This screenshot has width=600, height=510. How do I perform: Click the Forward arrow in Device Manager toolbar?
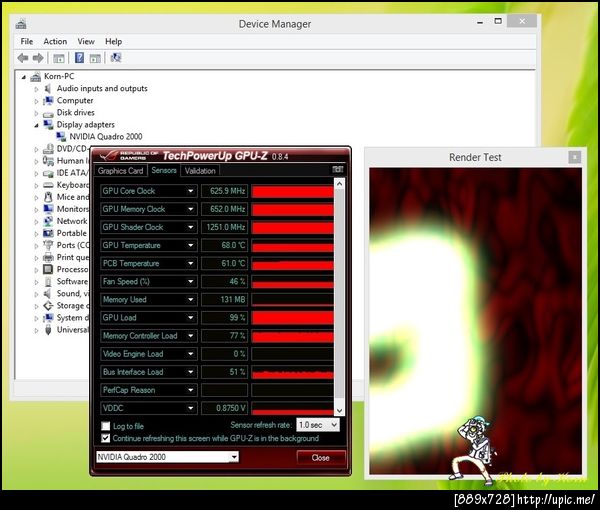tap(38, 58)
